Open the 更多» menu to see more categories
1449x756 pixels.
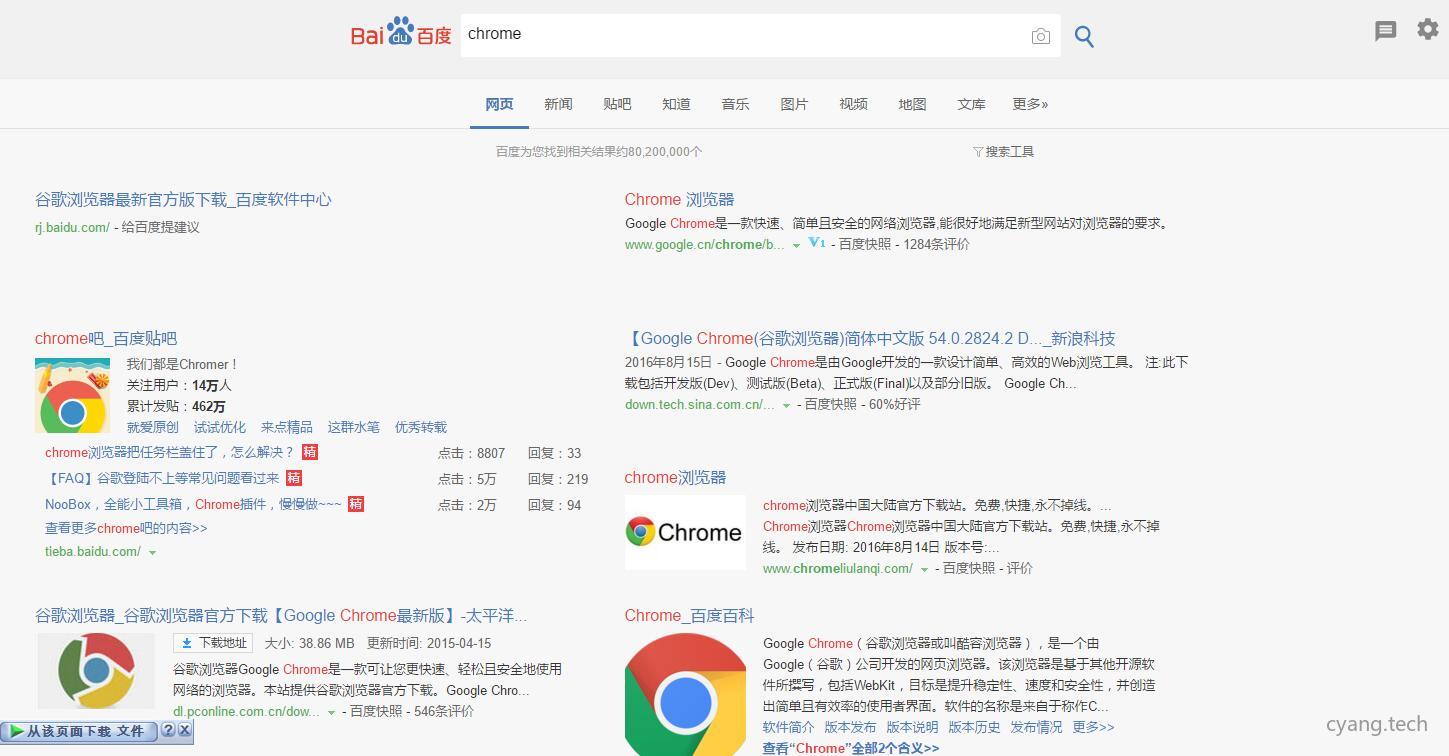[1030, 103]
